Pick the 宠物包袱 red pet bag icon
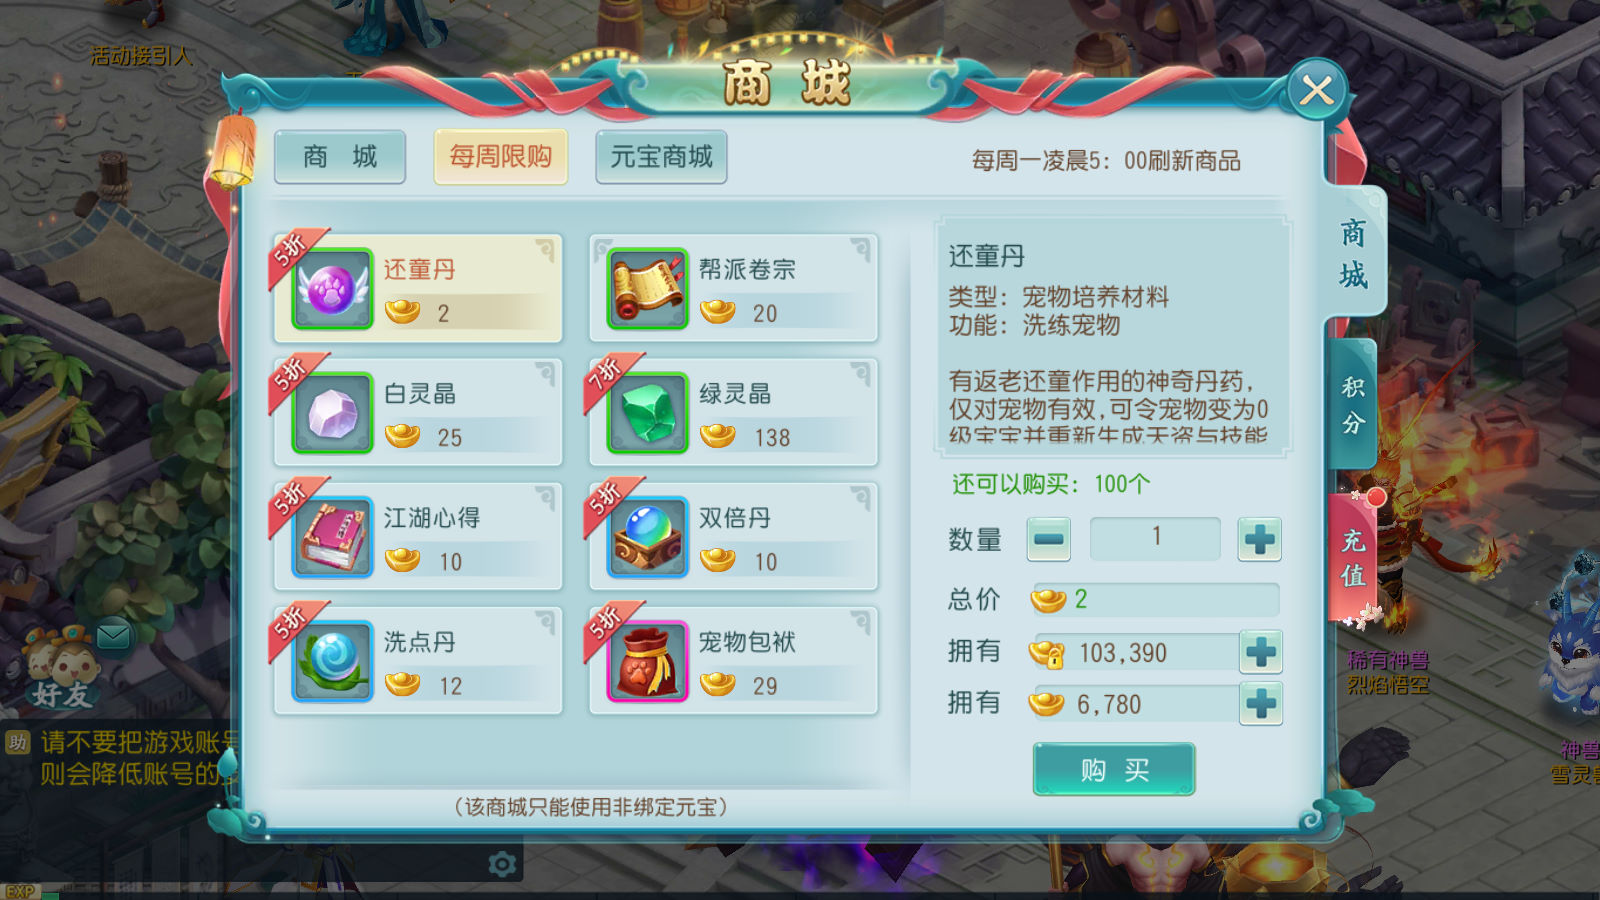This screenshot has width=1600, height=900. click(648, 661)
